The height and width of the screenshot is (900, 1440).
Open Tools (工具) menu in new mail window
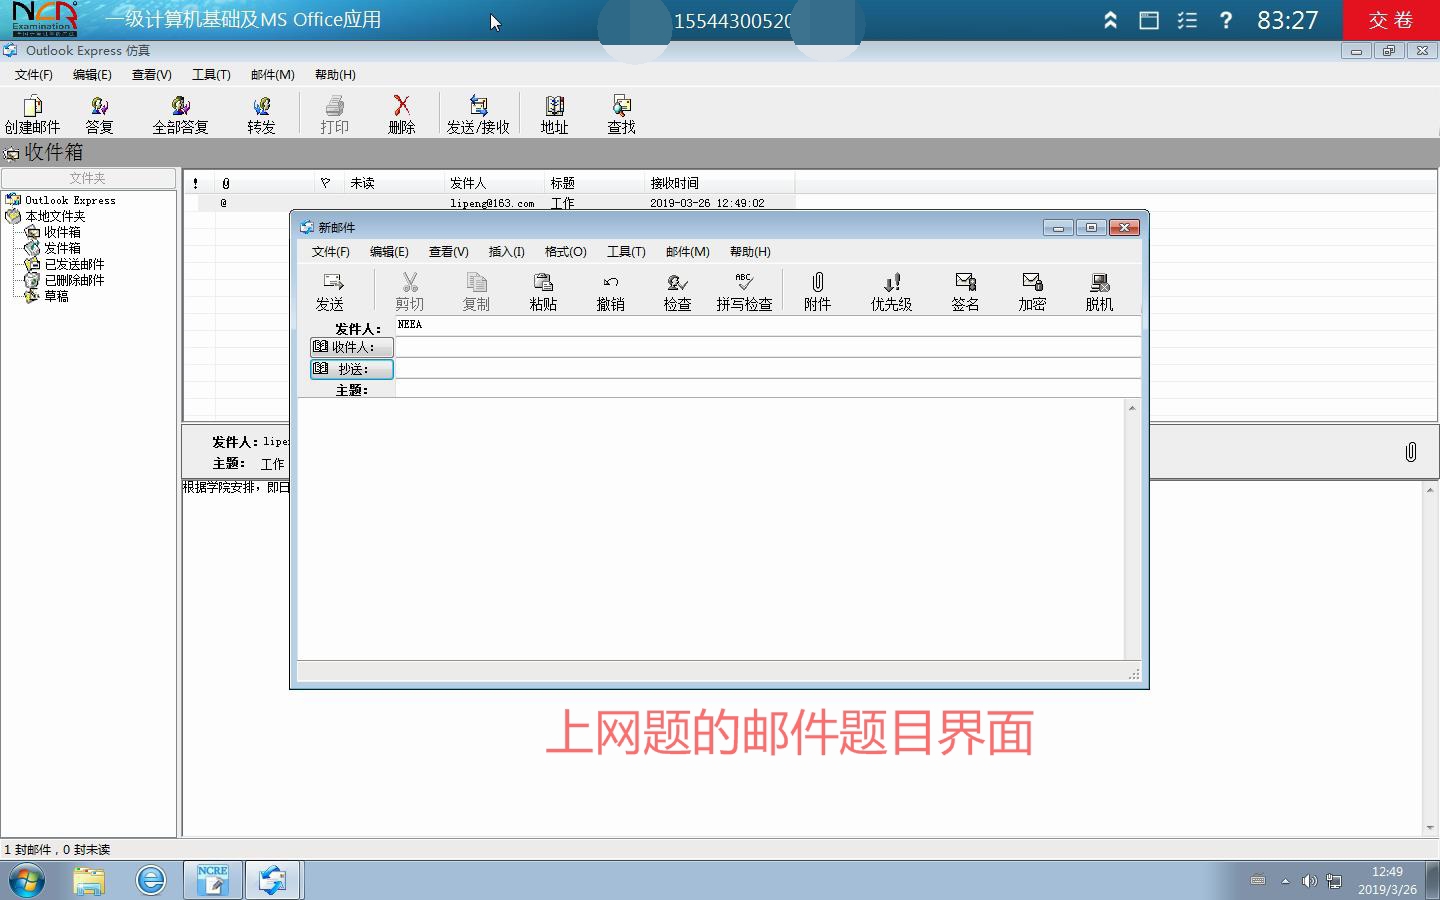[x=626, y=252]
